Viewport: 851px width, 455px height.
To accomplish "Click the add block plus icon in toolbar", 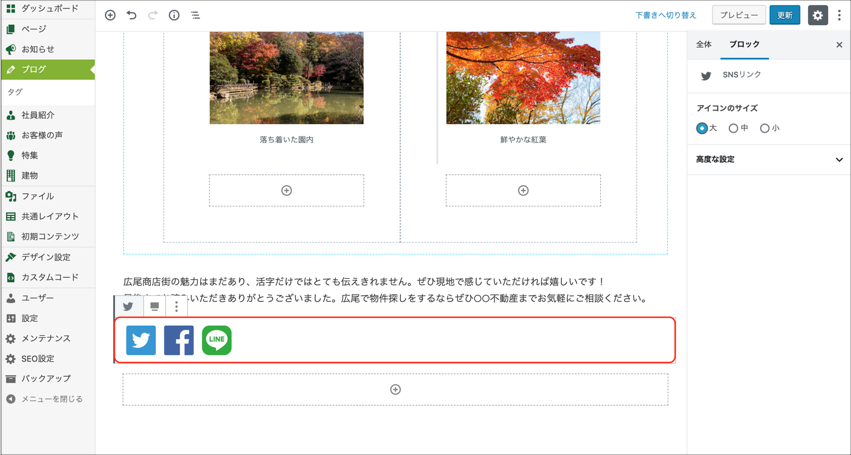I will 110,15.
